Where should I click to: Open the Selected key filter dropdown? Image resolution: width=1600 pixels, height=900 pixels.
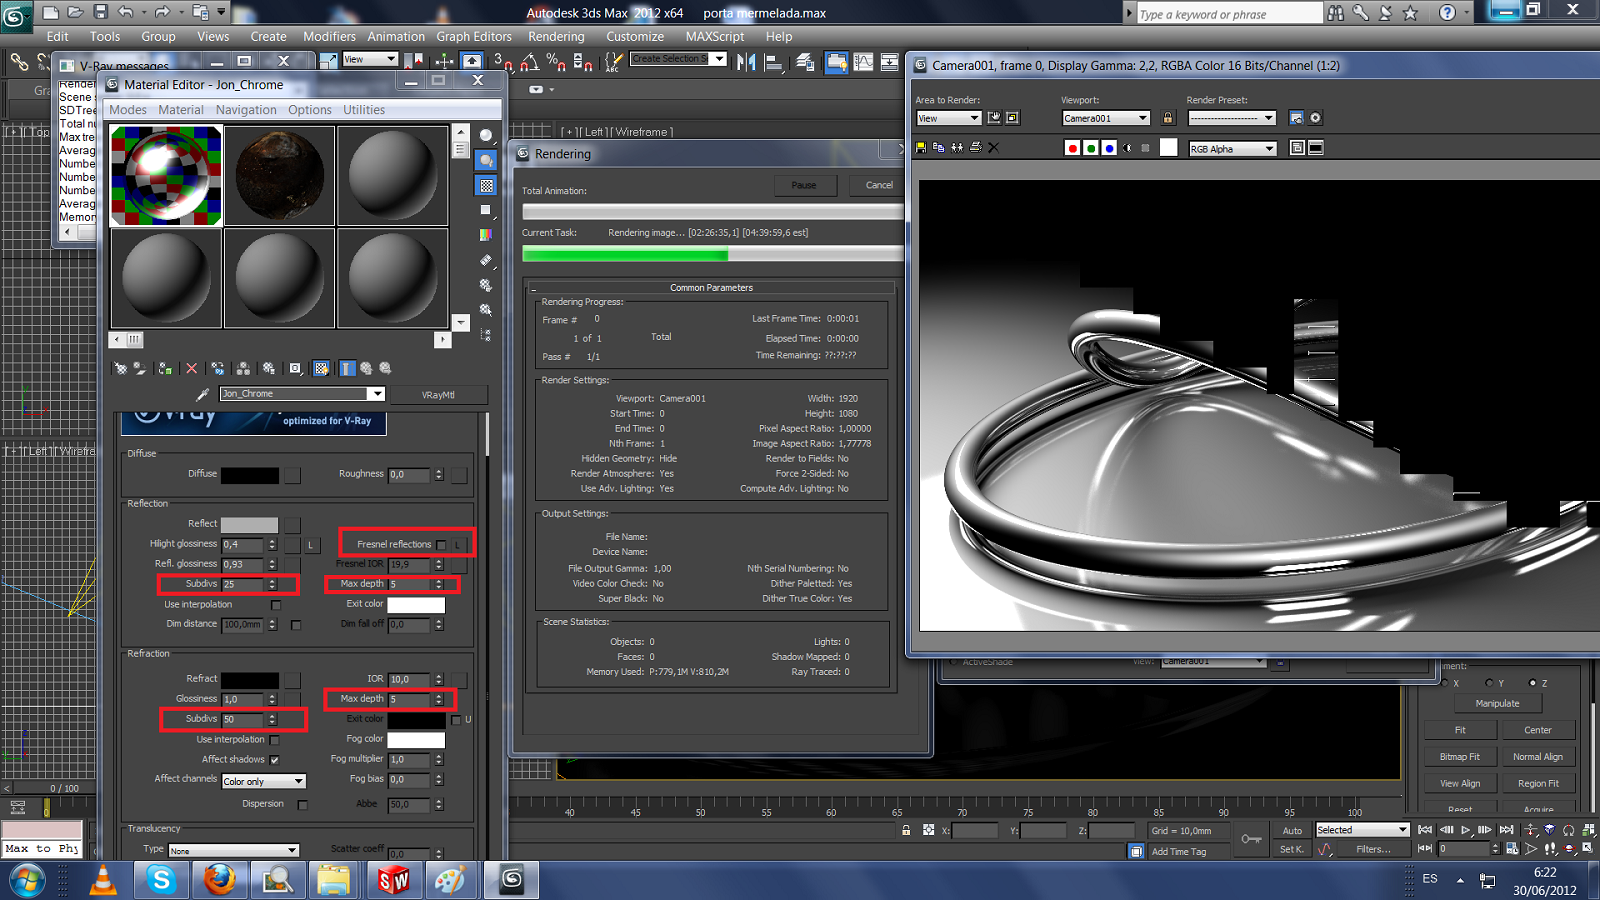[1362, 830]
